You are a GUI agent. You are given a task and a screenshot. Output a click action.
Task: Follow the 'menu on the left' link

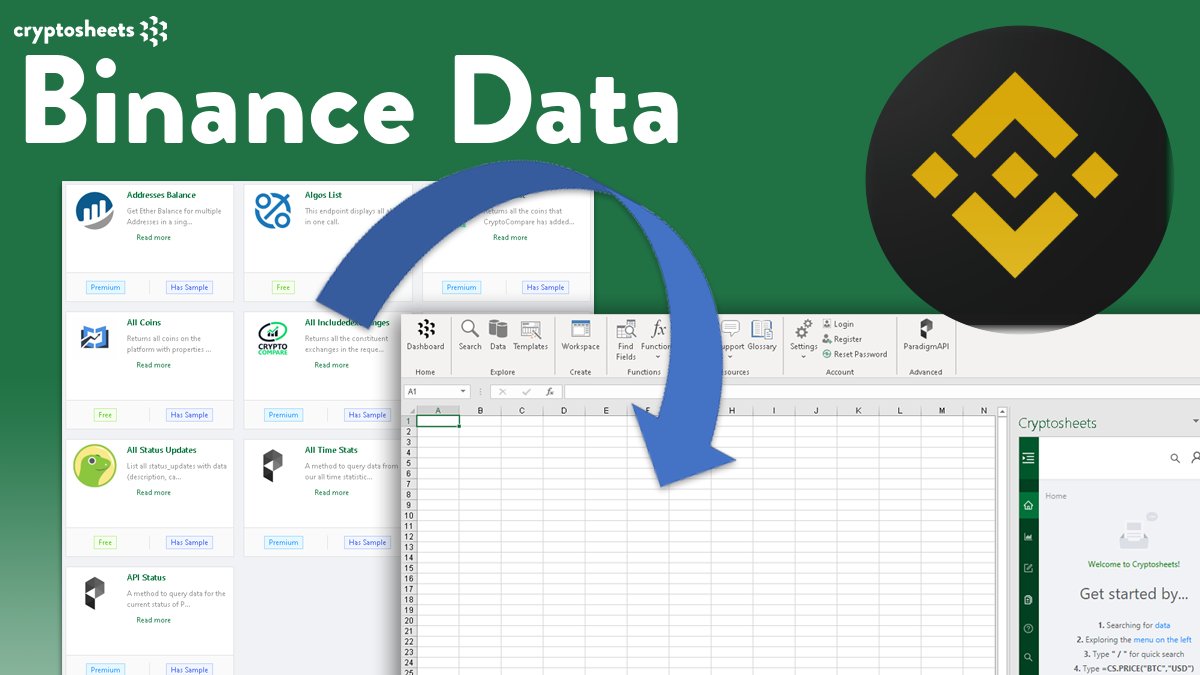click(1162, 639)
